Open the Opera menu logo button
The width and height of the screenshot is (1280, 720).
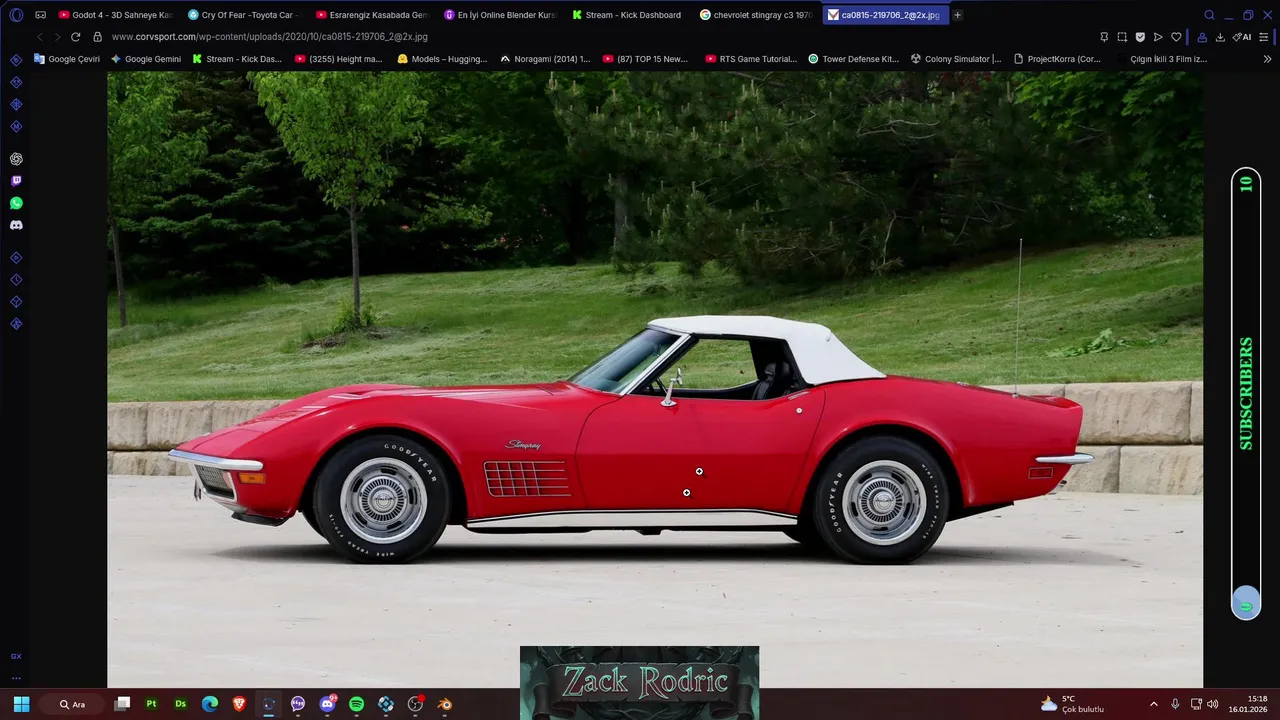(x=16, y=15)
